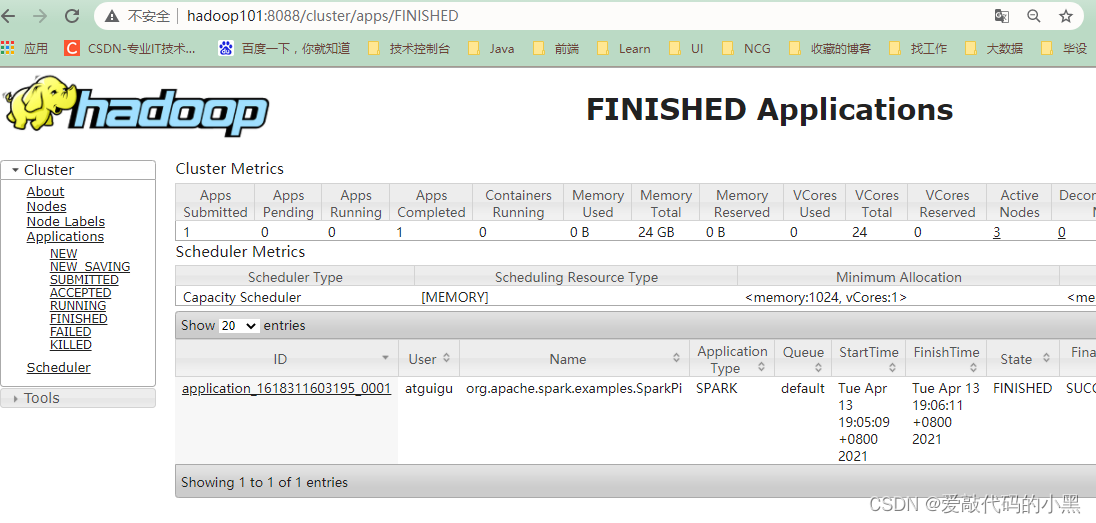Open the Baidu bookmark
Image resolution: width=1096 pixels, height=523 pixels.
[x=284, y=48]
